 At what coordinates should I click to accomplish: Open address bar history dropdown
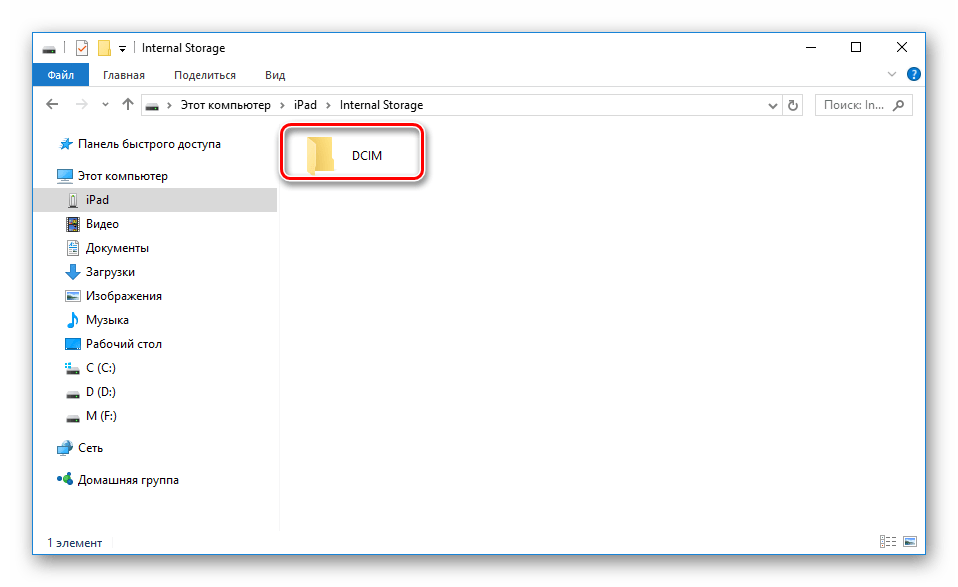772,105
